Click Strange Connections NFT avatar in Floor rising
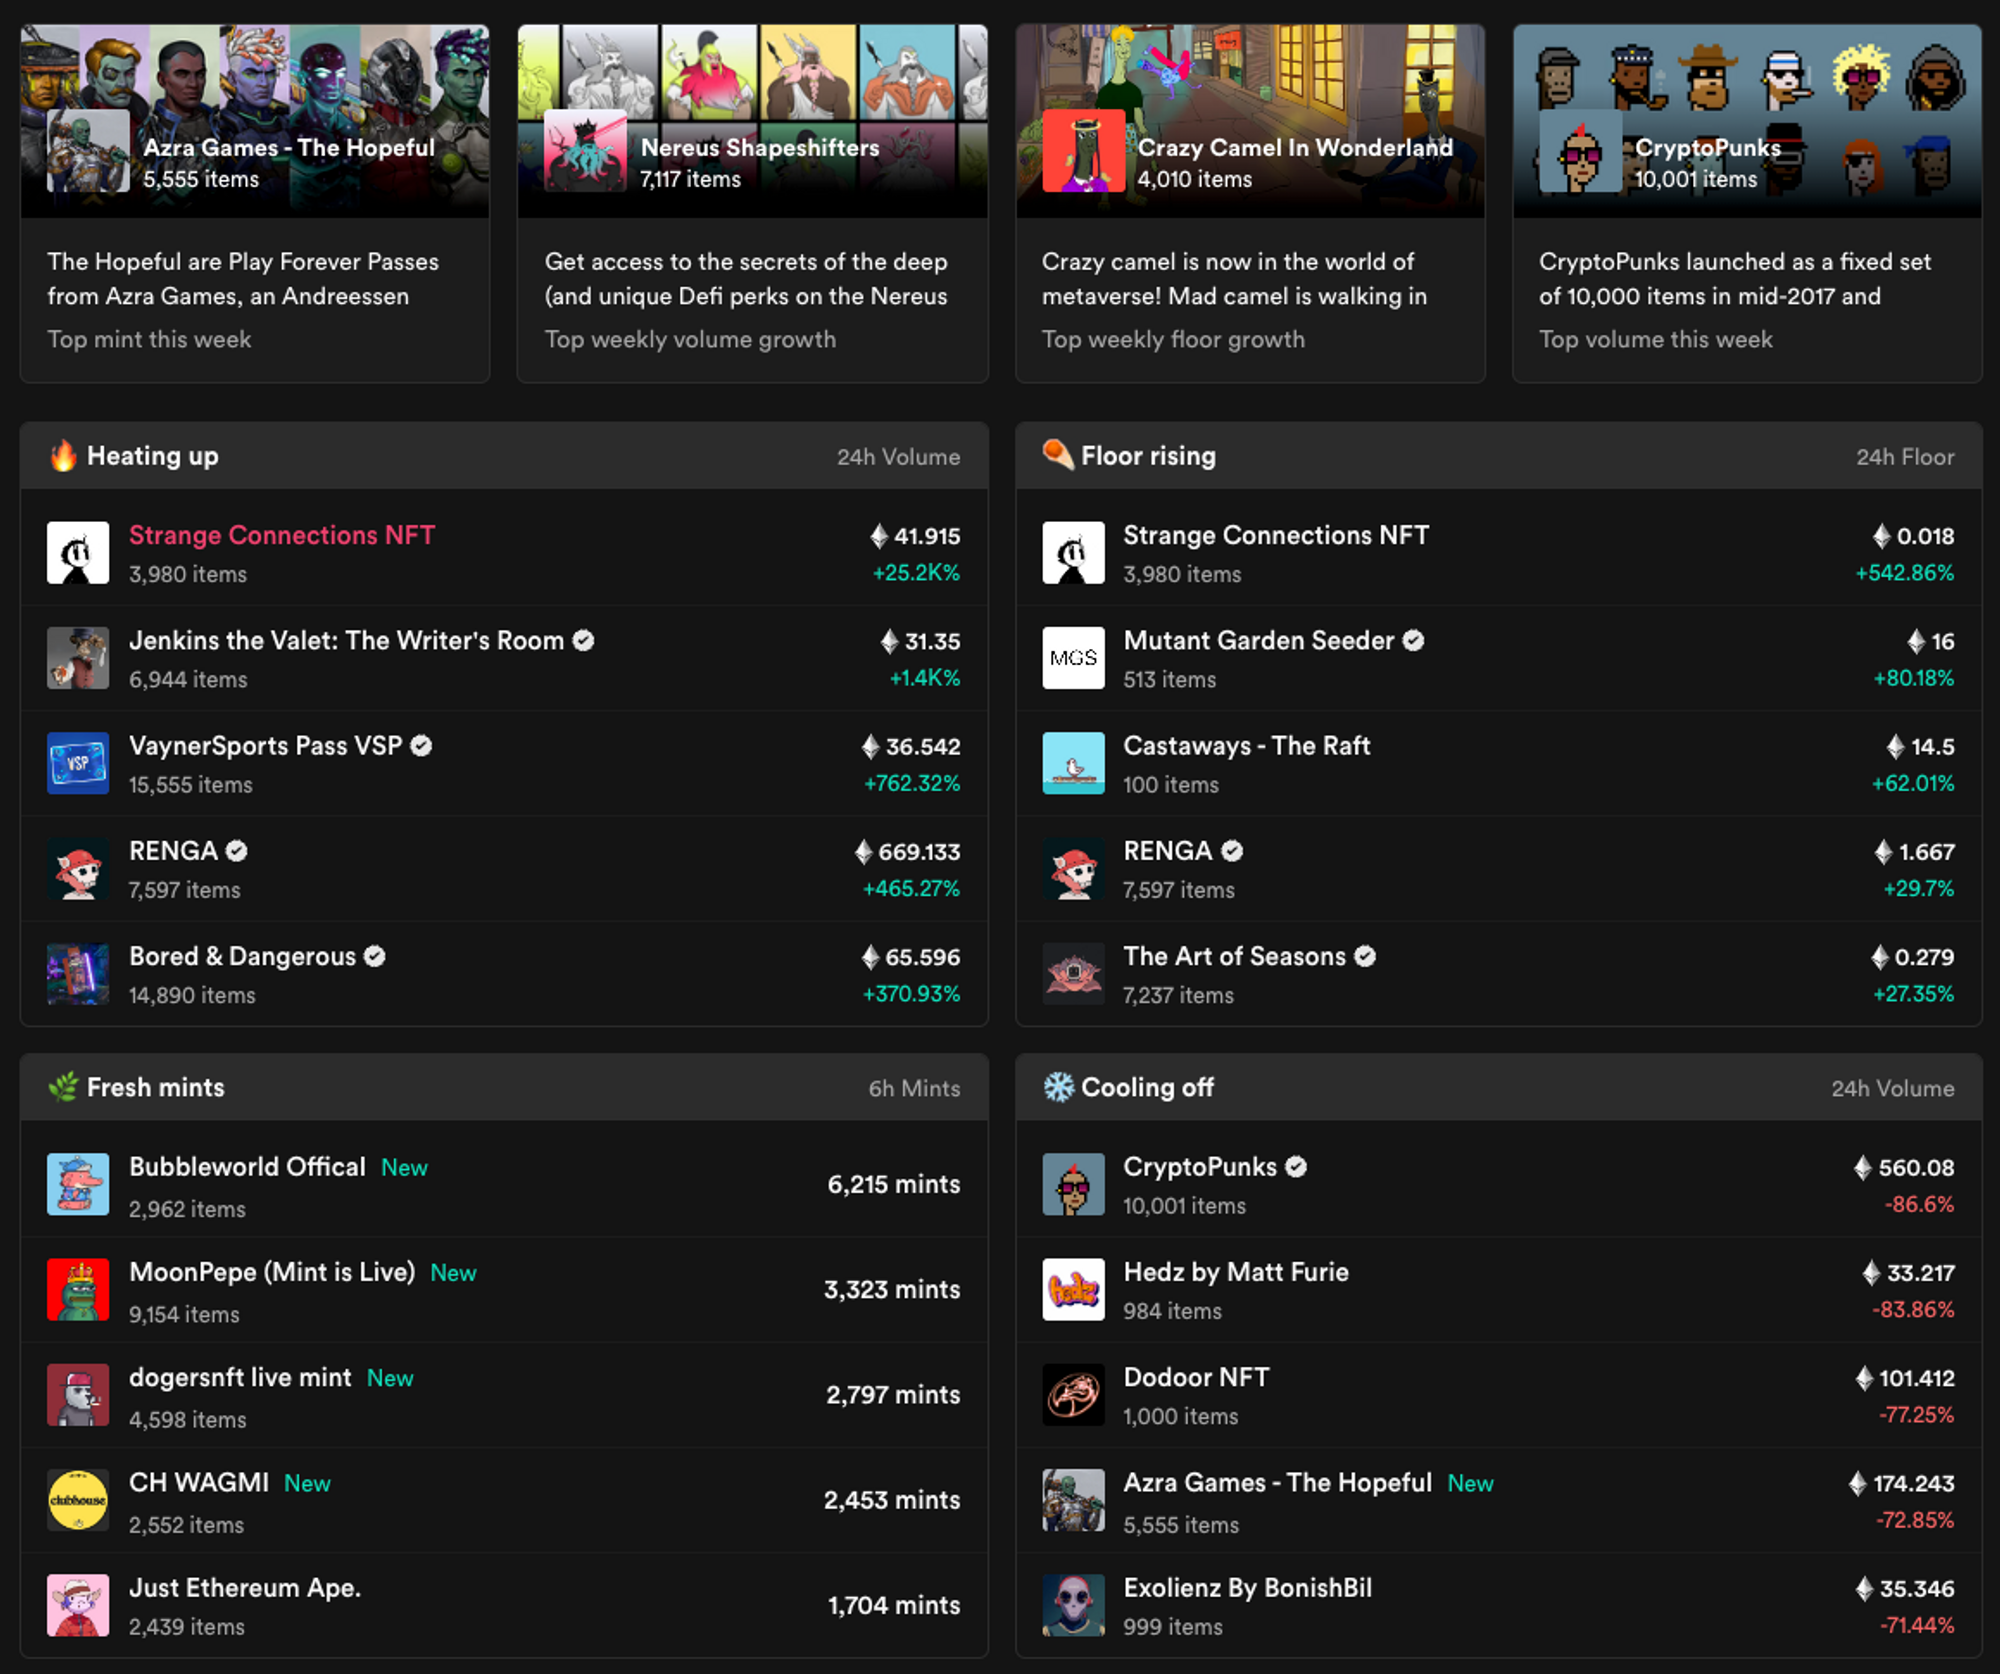2000x1674 pixels. pos(1073,552)
